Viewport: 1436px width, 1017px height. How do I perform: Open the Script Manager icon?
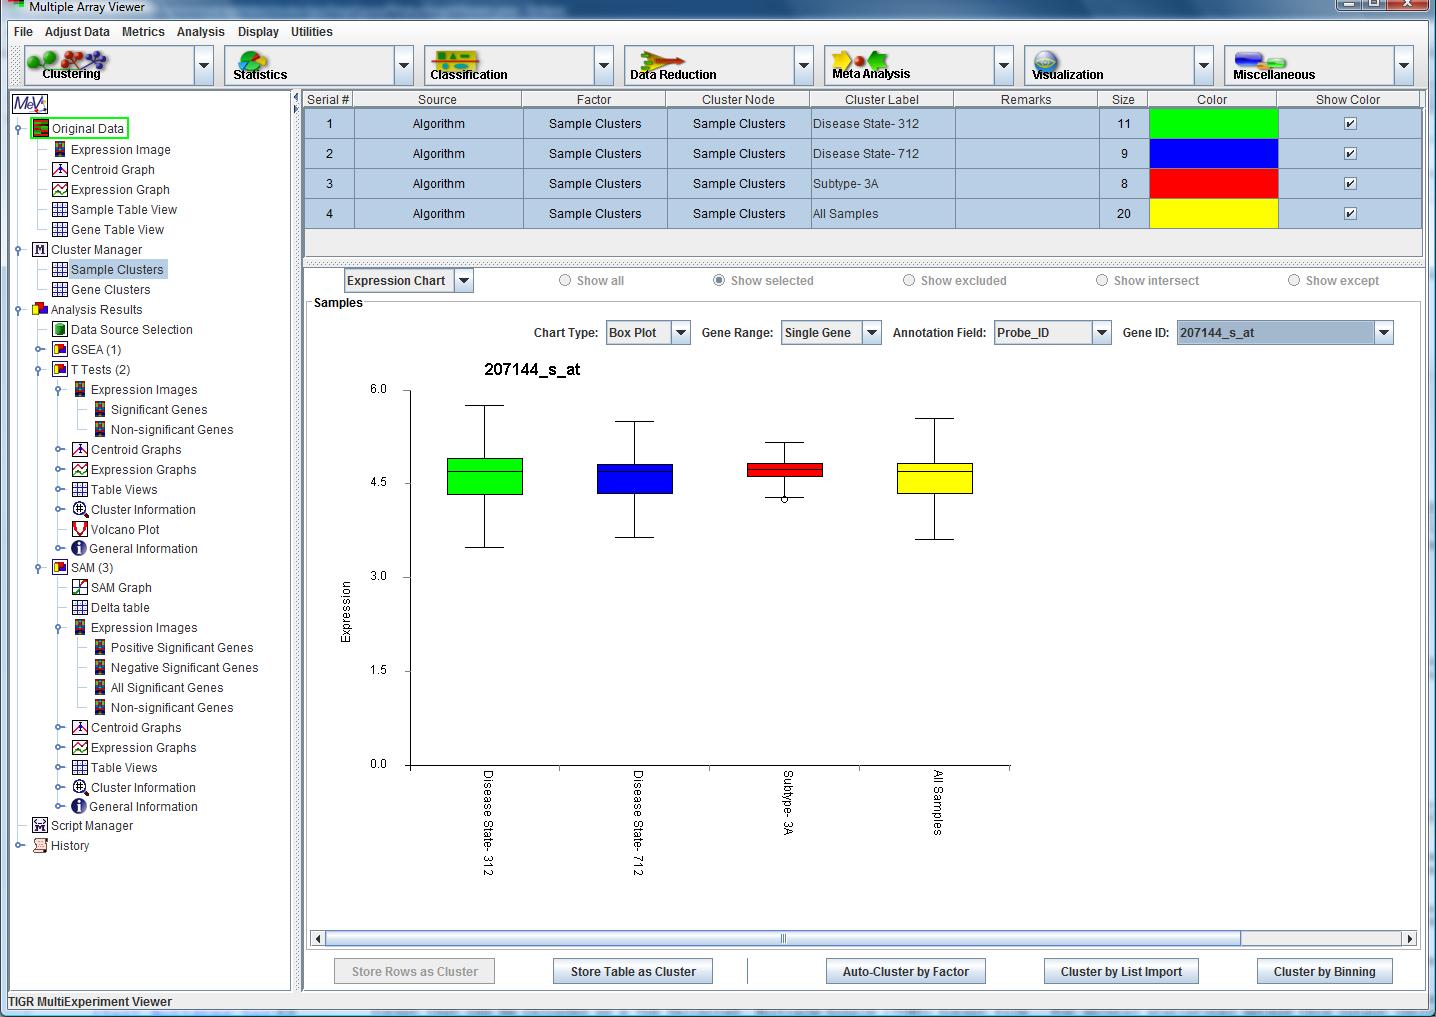(40, 826)
